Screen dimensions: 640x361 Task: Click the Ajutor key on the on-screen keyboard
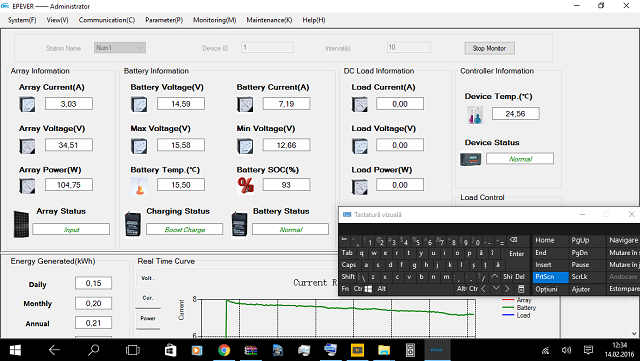point(587,289)
